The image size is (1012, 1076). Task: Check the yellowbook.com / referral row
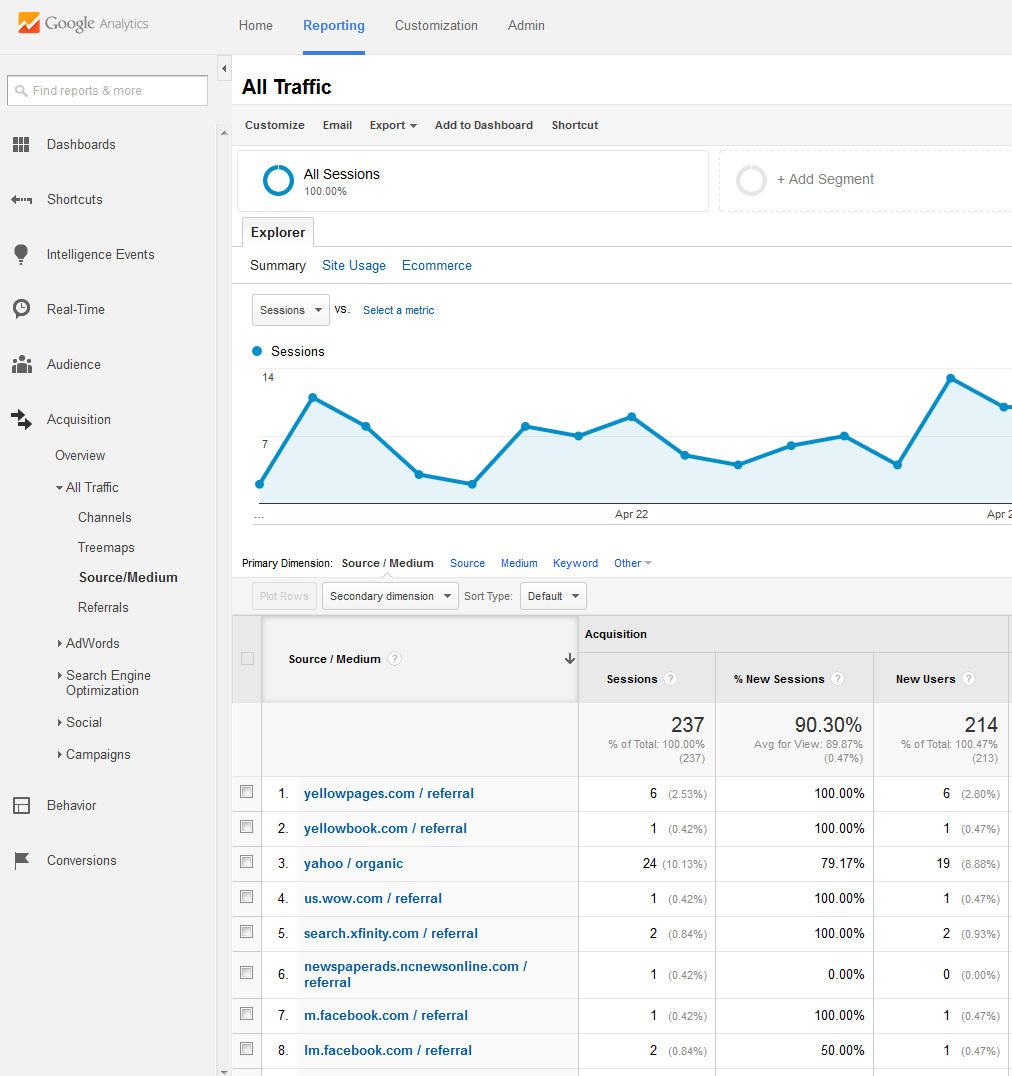[247, 827]
